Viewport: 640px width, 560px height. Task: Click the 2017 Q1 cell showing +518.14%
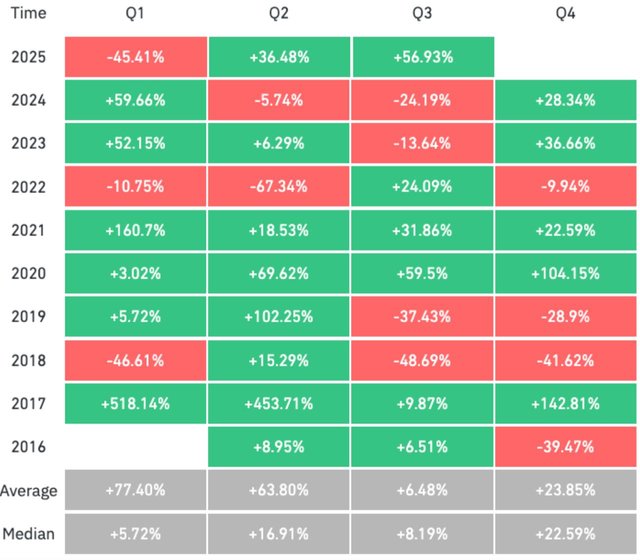coord(137,403)
